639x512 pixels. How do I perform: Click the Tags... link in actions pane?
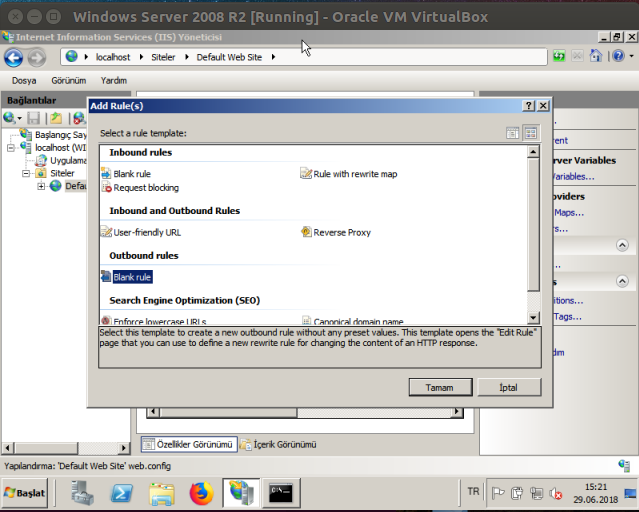pos(567,317)
